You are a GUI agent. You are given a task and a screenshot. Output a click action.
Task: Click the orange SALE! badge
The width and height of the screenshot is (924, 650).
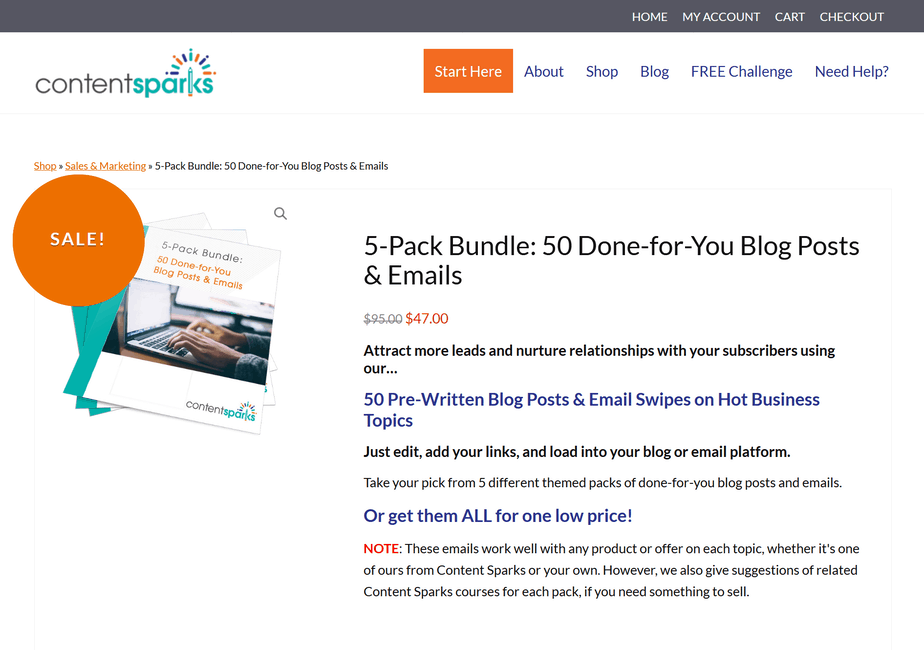78,240
